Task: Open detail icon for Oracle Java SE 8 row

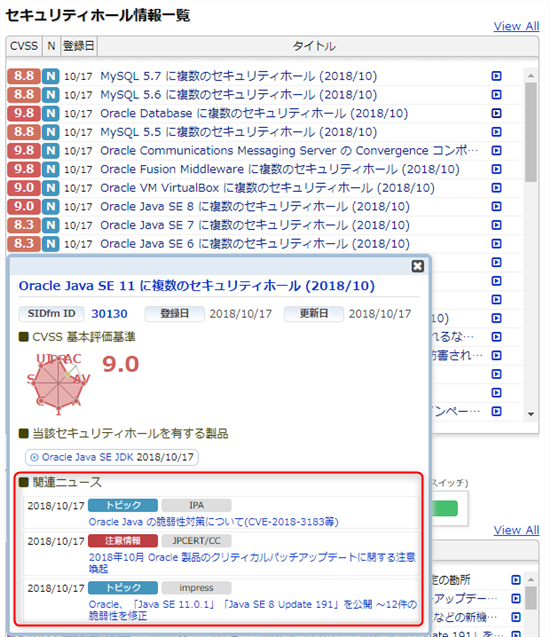Action: [496, 206]
